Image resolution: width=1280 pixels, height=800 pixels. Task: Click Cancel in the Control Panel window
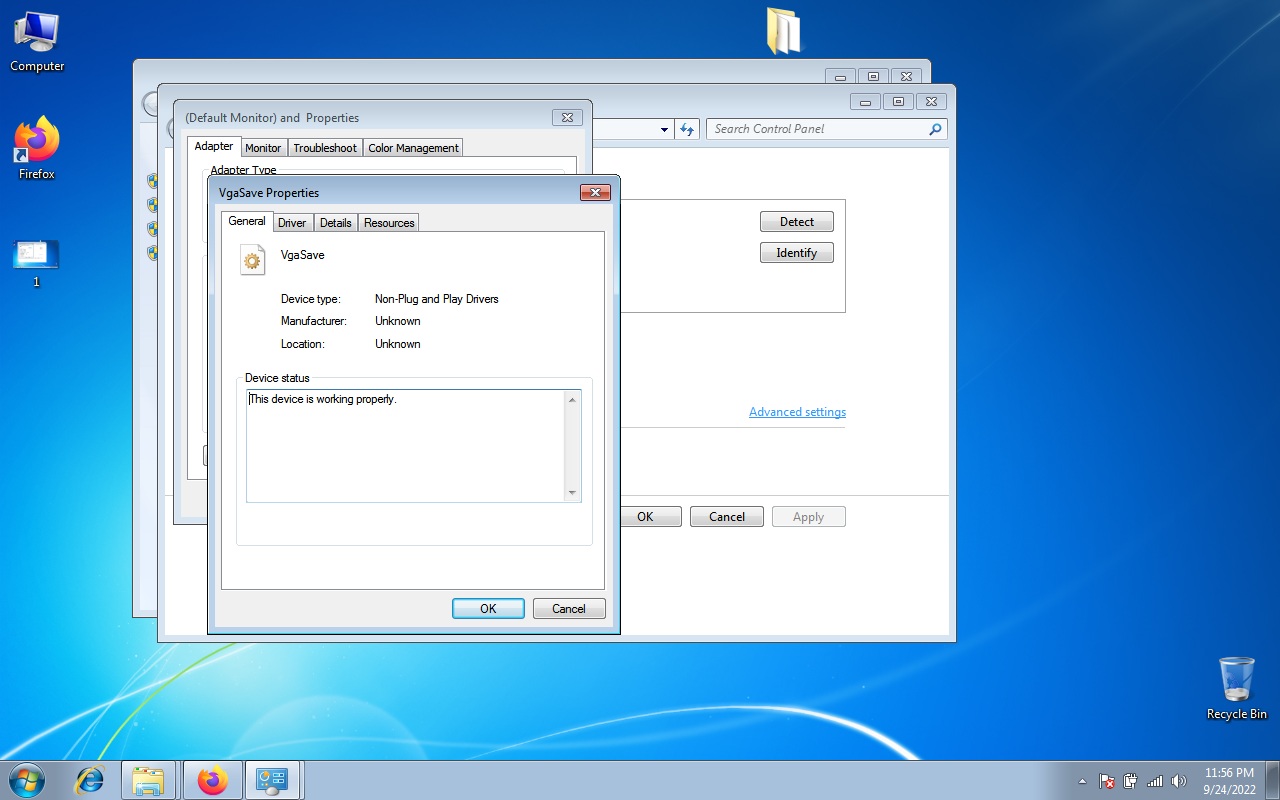(x=727, y=517)
